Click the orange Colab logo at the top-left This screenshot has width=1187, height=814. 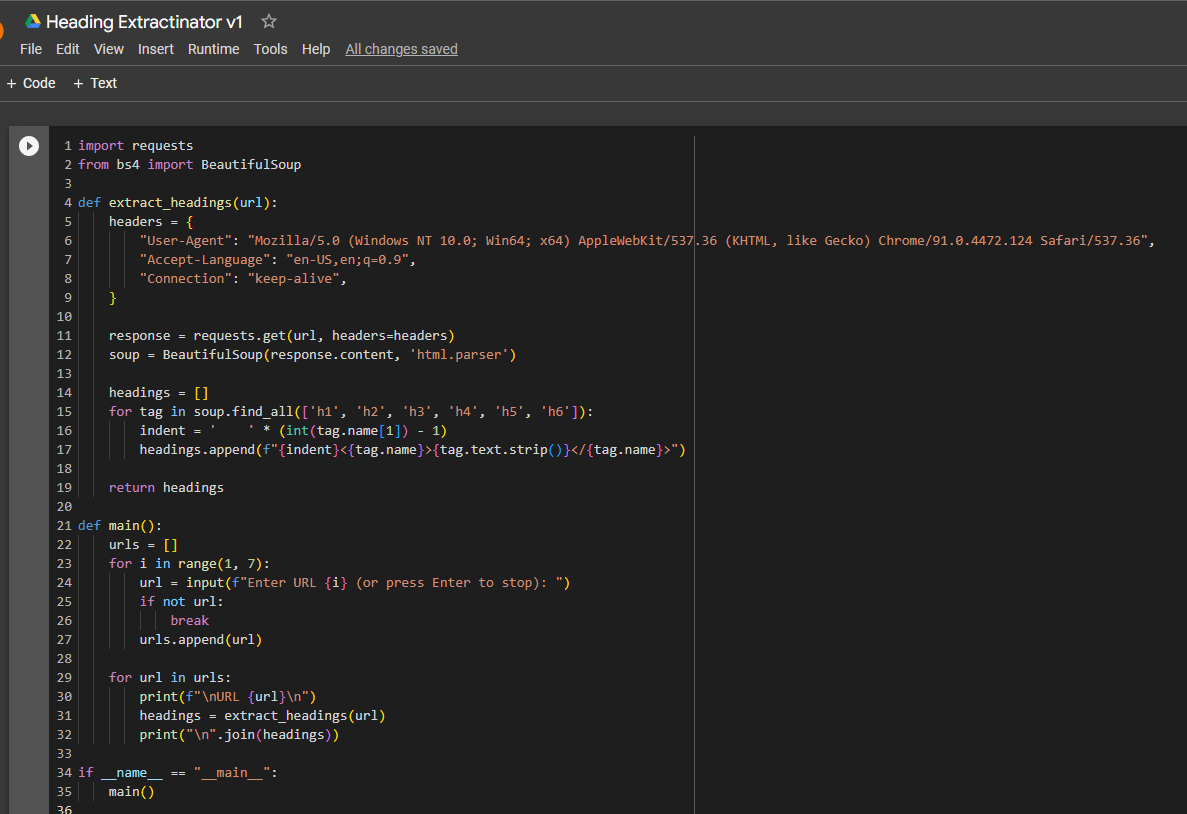(x=3, y=30)
